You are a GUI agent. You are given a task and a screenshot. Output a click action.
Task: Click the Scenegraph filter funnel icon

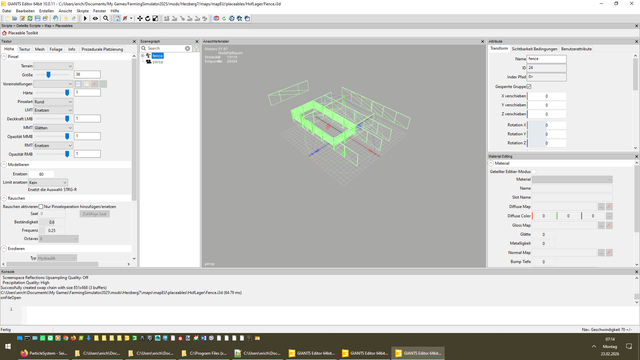tap(196, 48)
